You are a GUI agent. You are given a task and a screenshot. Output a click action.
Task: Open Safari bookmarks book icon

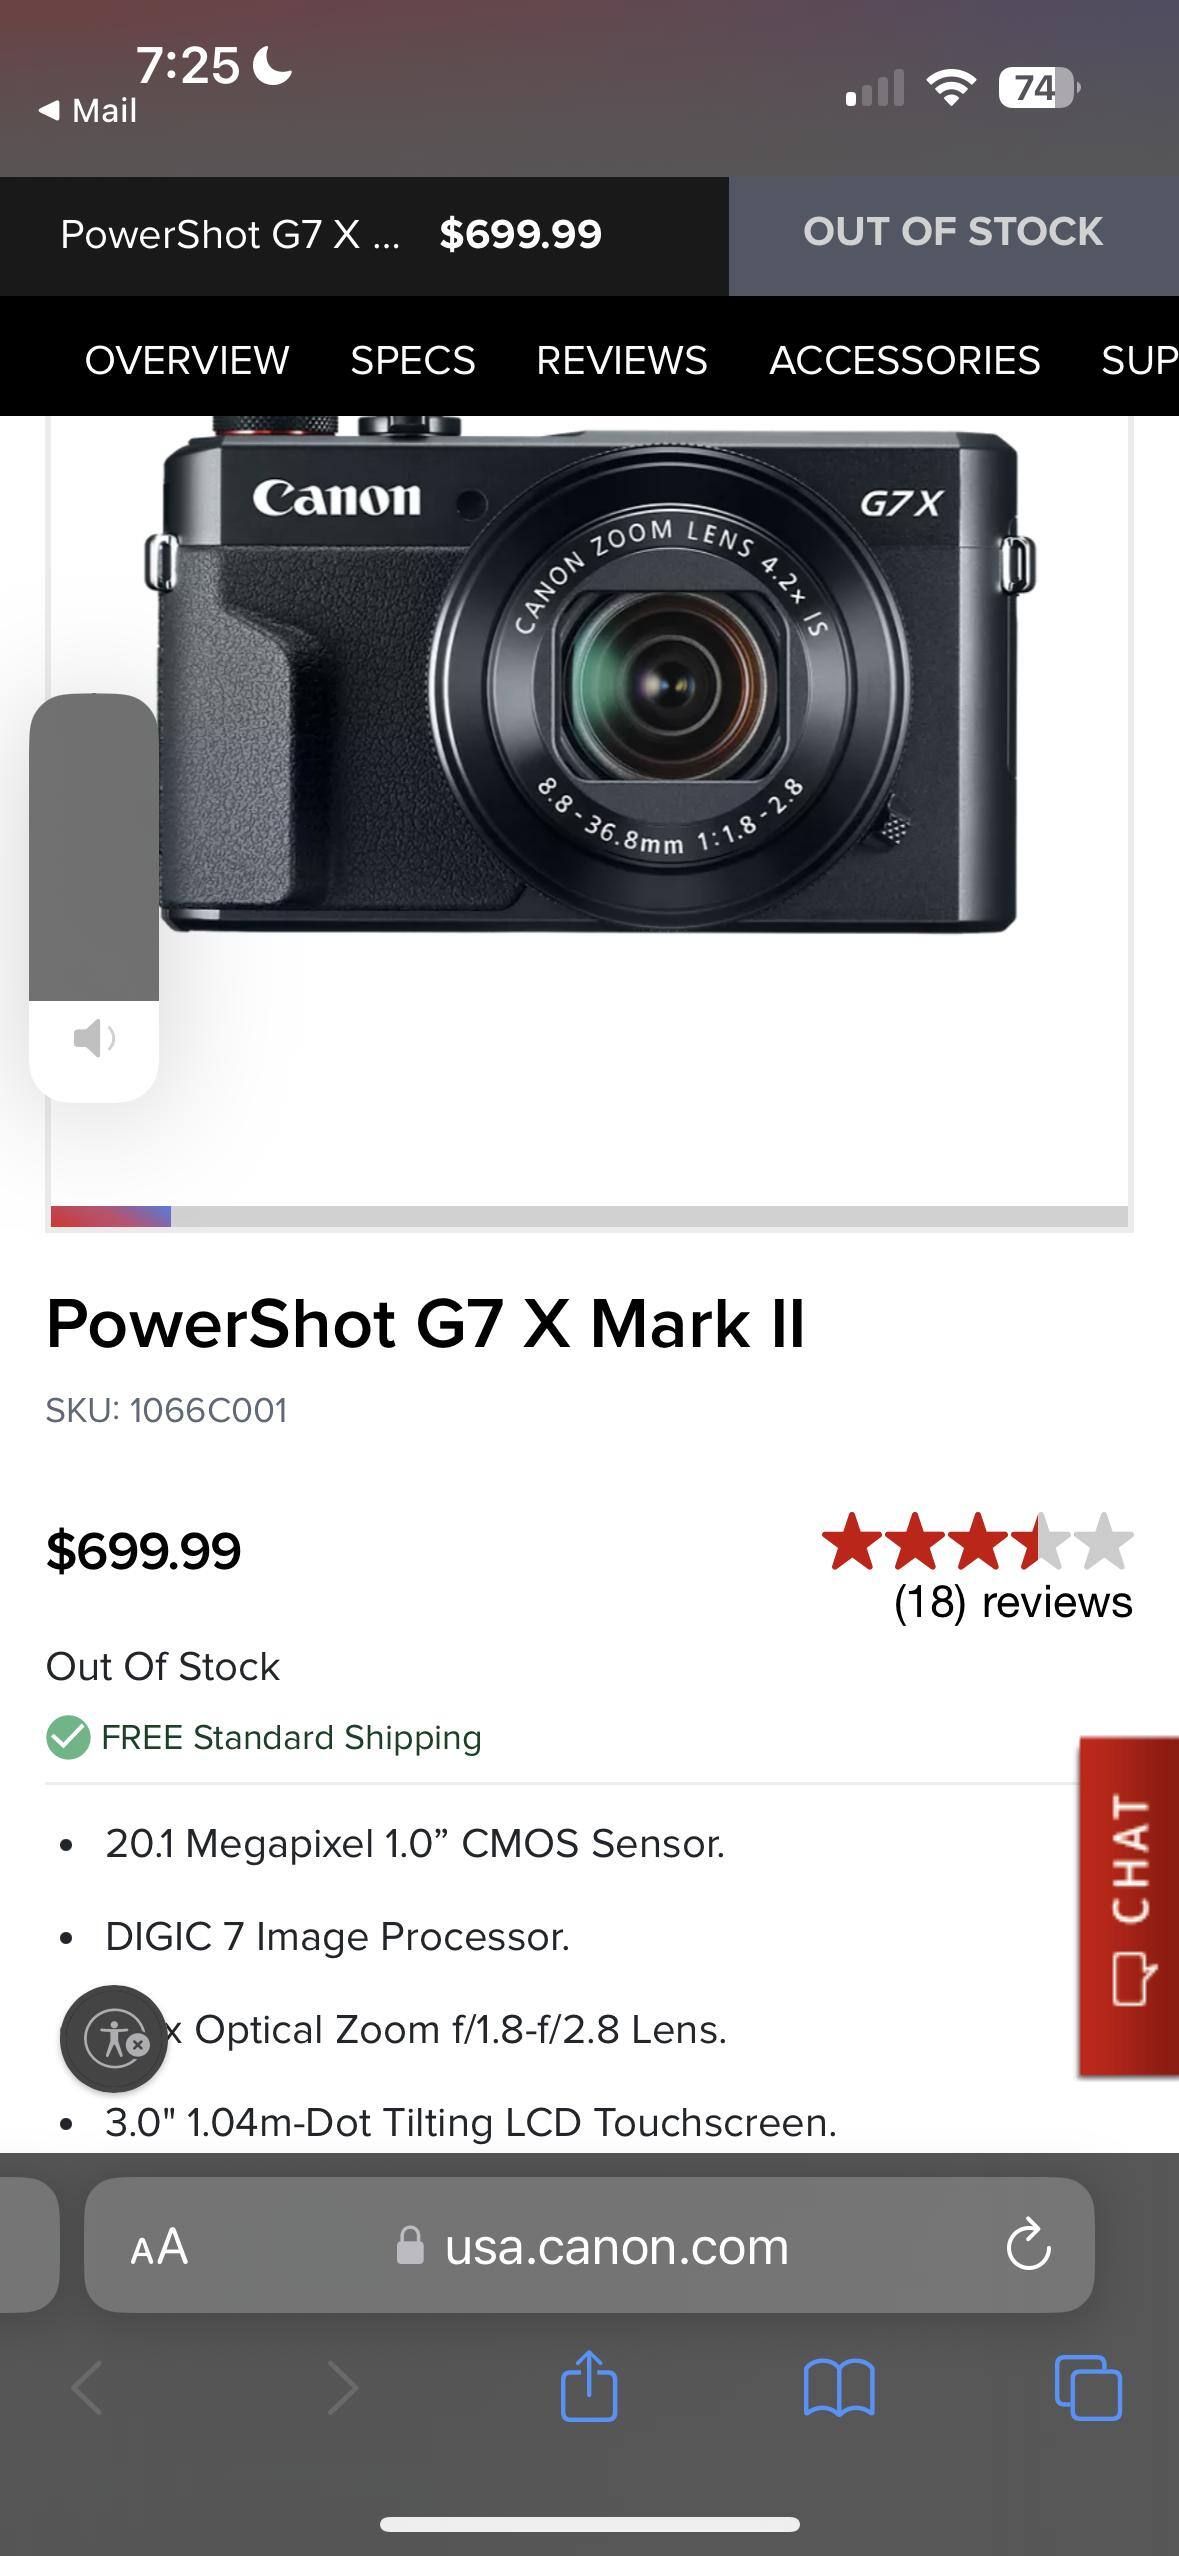[x=839, y=2387]
